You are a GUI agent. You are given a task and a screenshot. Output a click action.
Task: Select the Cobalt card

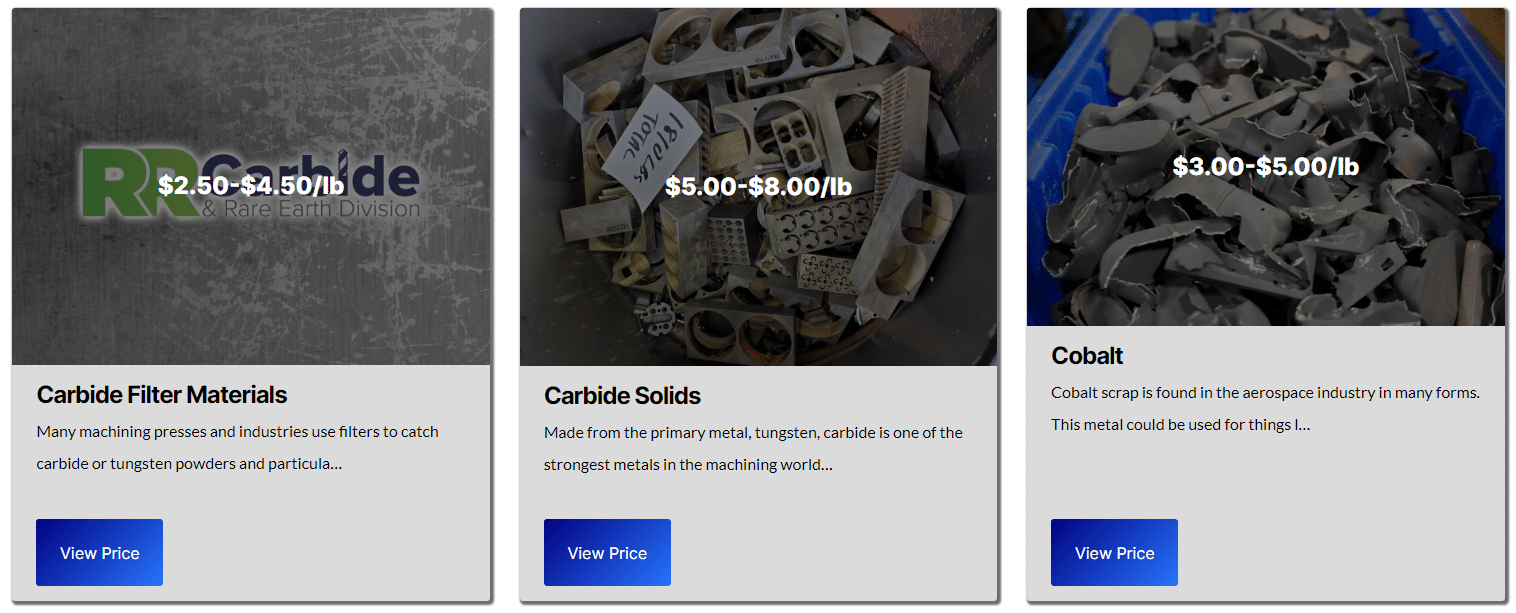click(1265, 307)
